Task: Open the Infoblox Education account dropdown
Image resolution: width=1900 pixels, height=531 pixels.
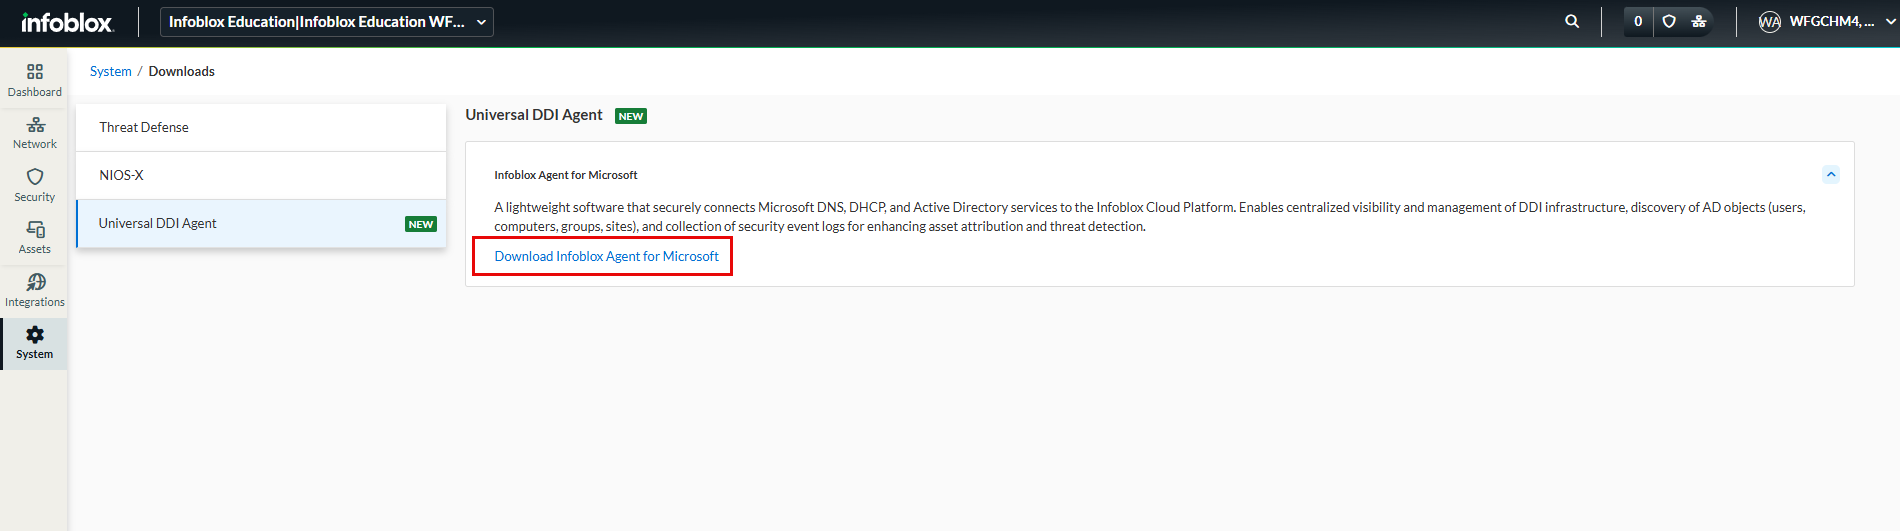Action: 327,22
